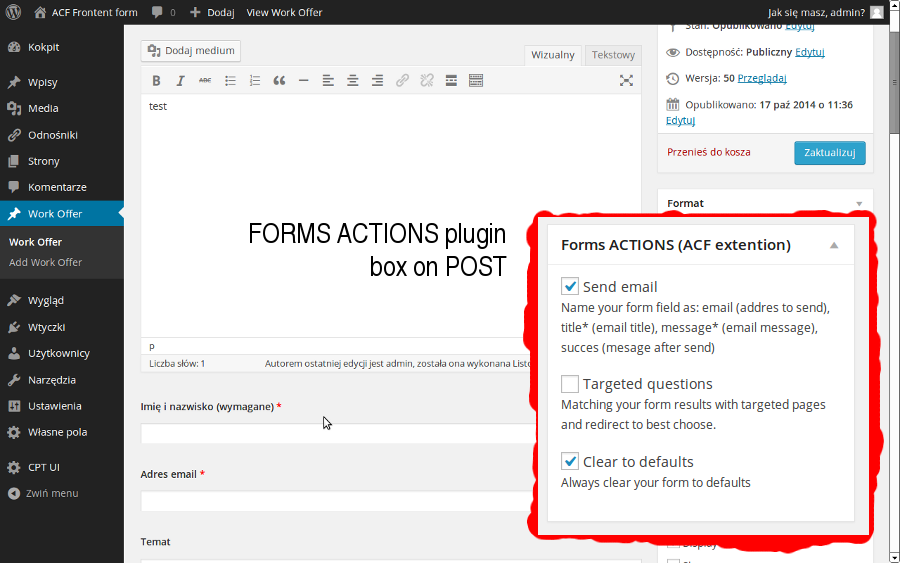Click the revisions clock icon
The image size is (900, 563).
[673, 79]
